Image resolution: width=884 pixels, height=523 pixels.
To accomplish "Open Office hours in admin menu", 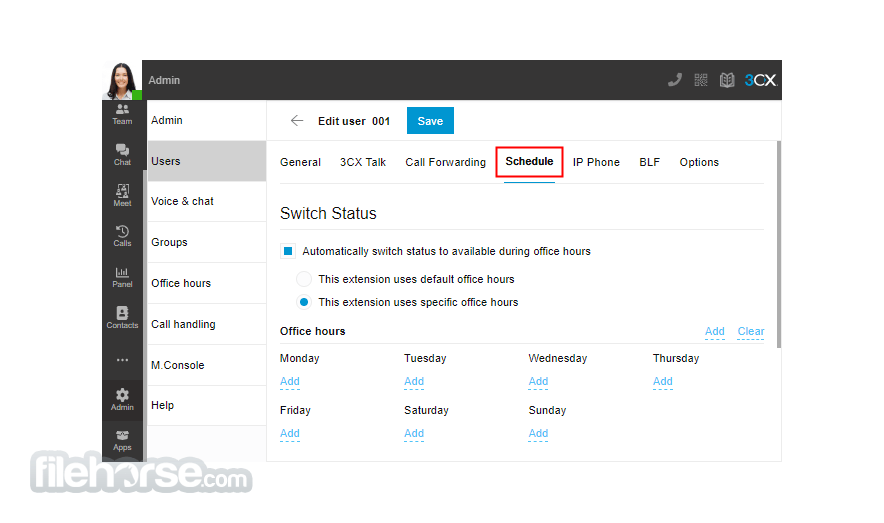I will pyautogui.click(x=206, y=283).
